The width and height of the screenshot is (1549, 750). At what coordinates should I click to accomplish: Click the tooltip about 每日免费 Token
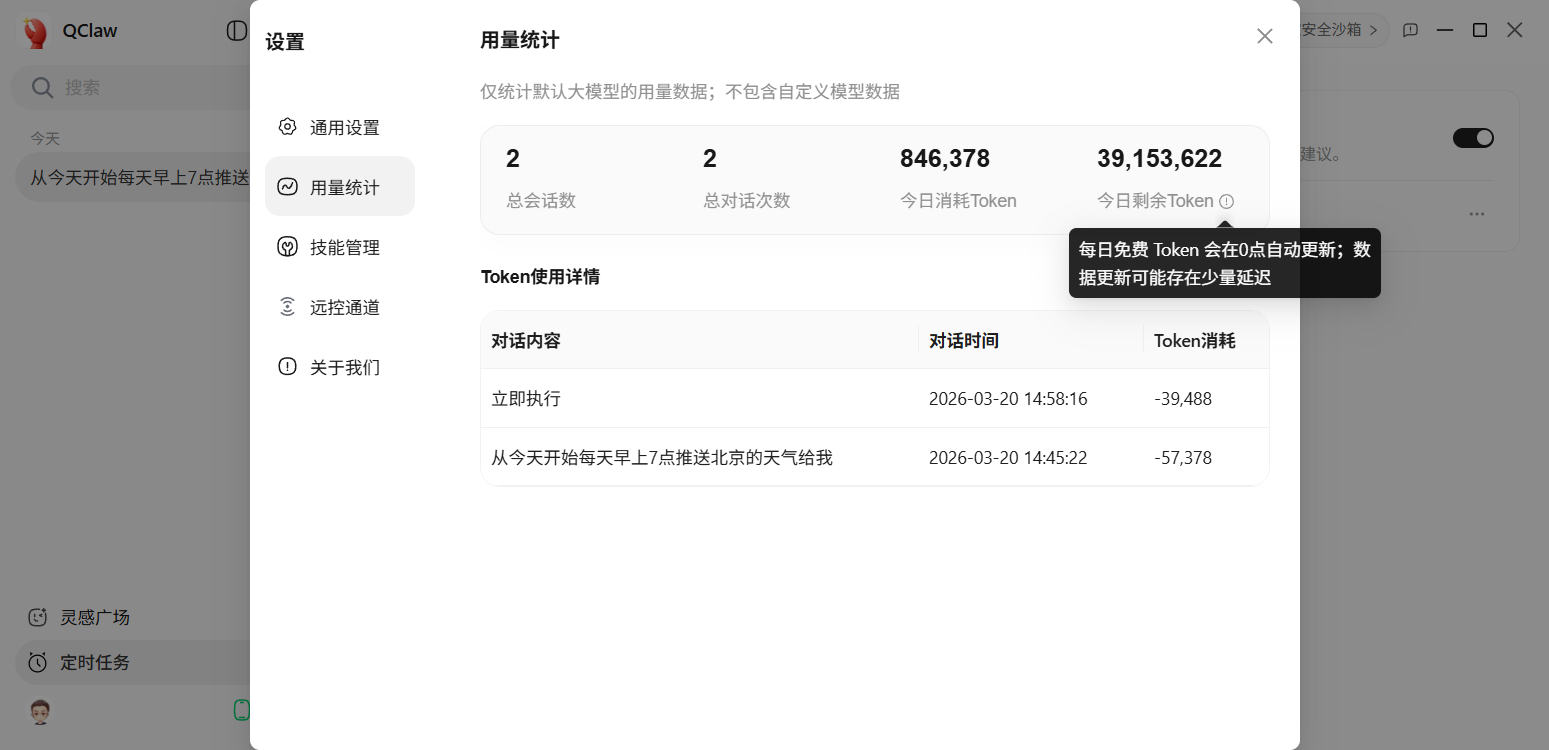pos(1225,263)
